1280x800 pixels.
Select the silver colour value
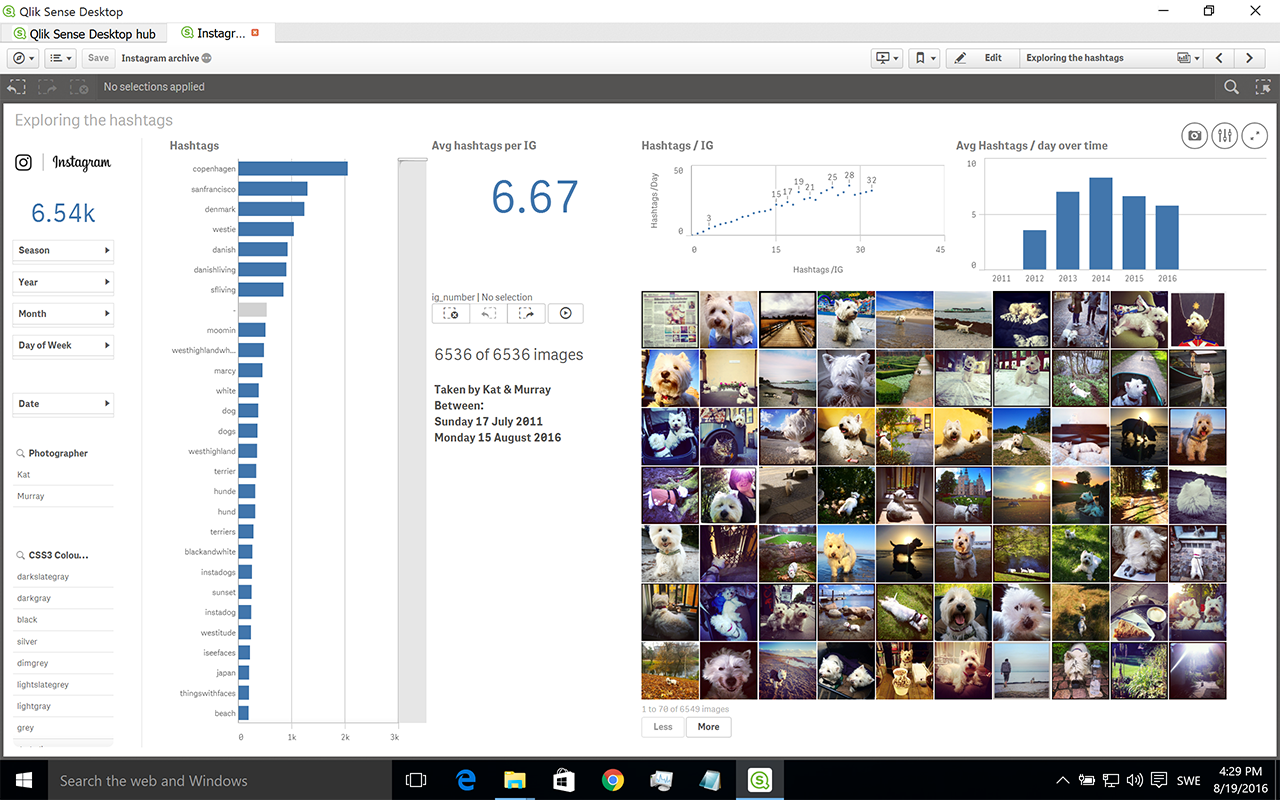coord(63,642)
